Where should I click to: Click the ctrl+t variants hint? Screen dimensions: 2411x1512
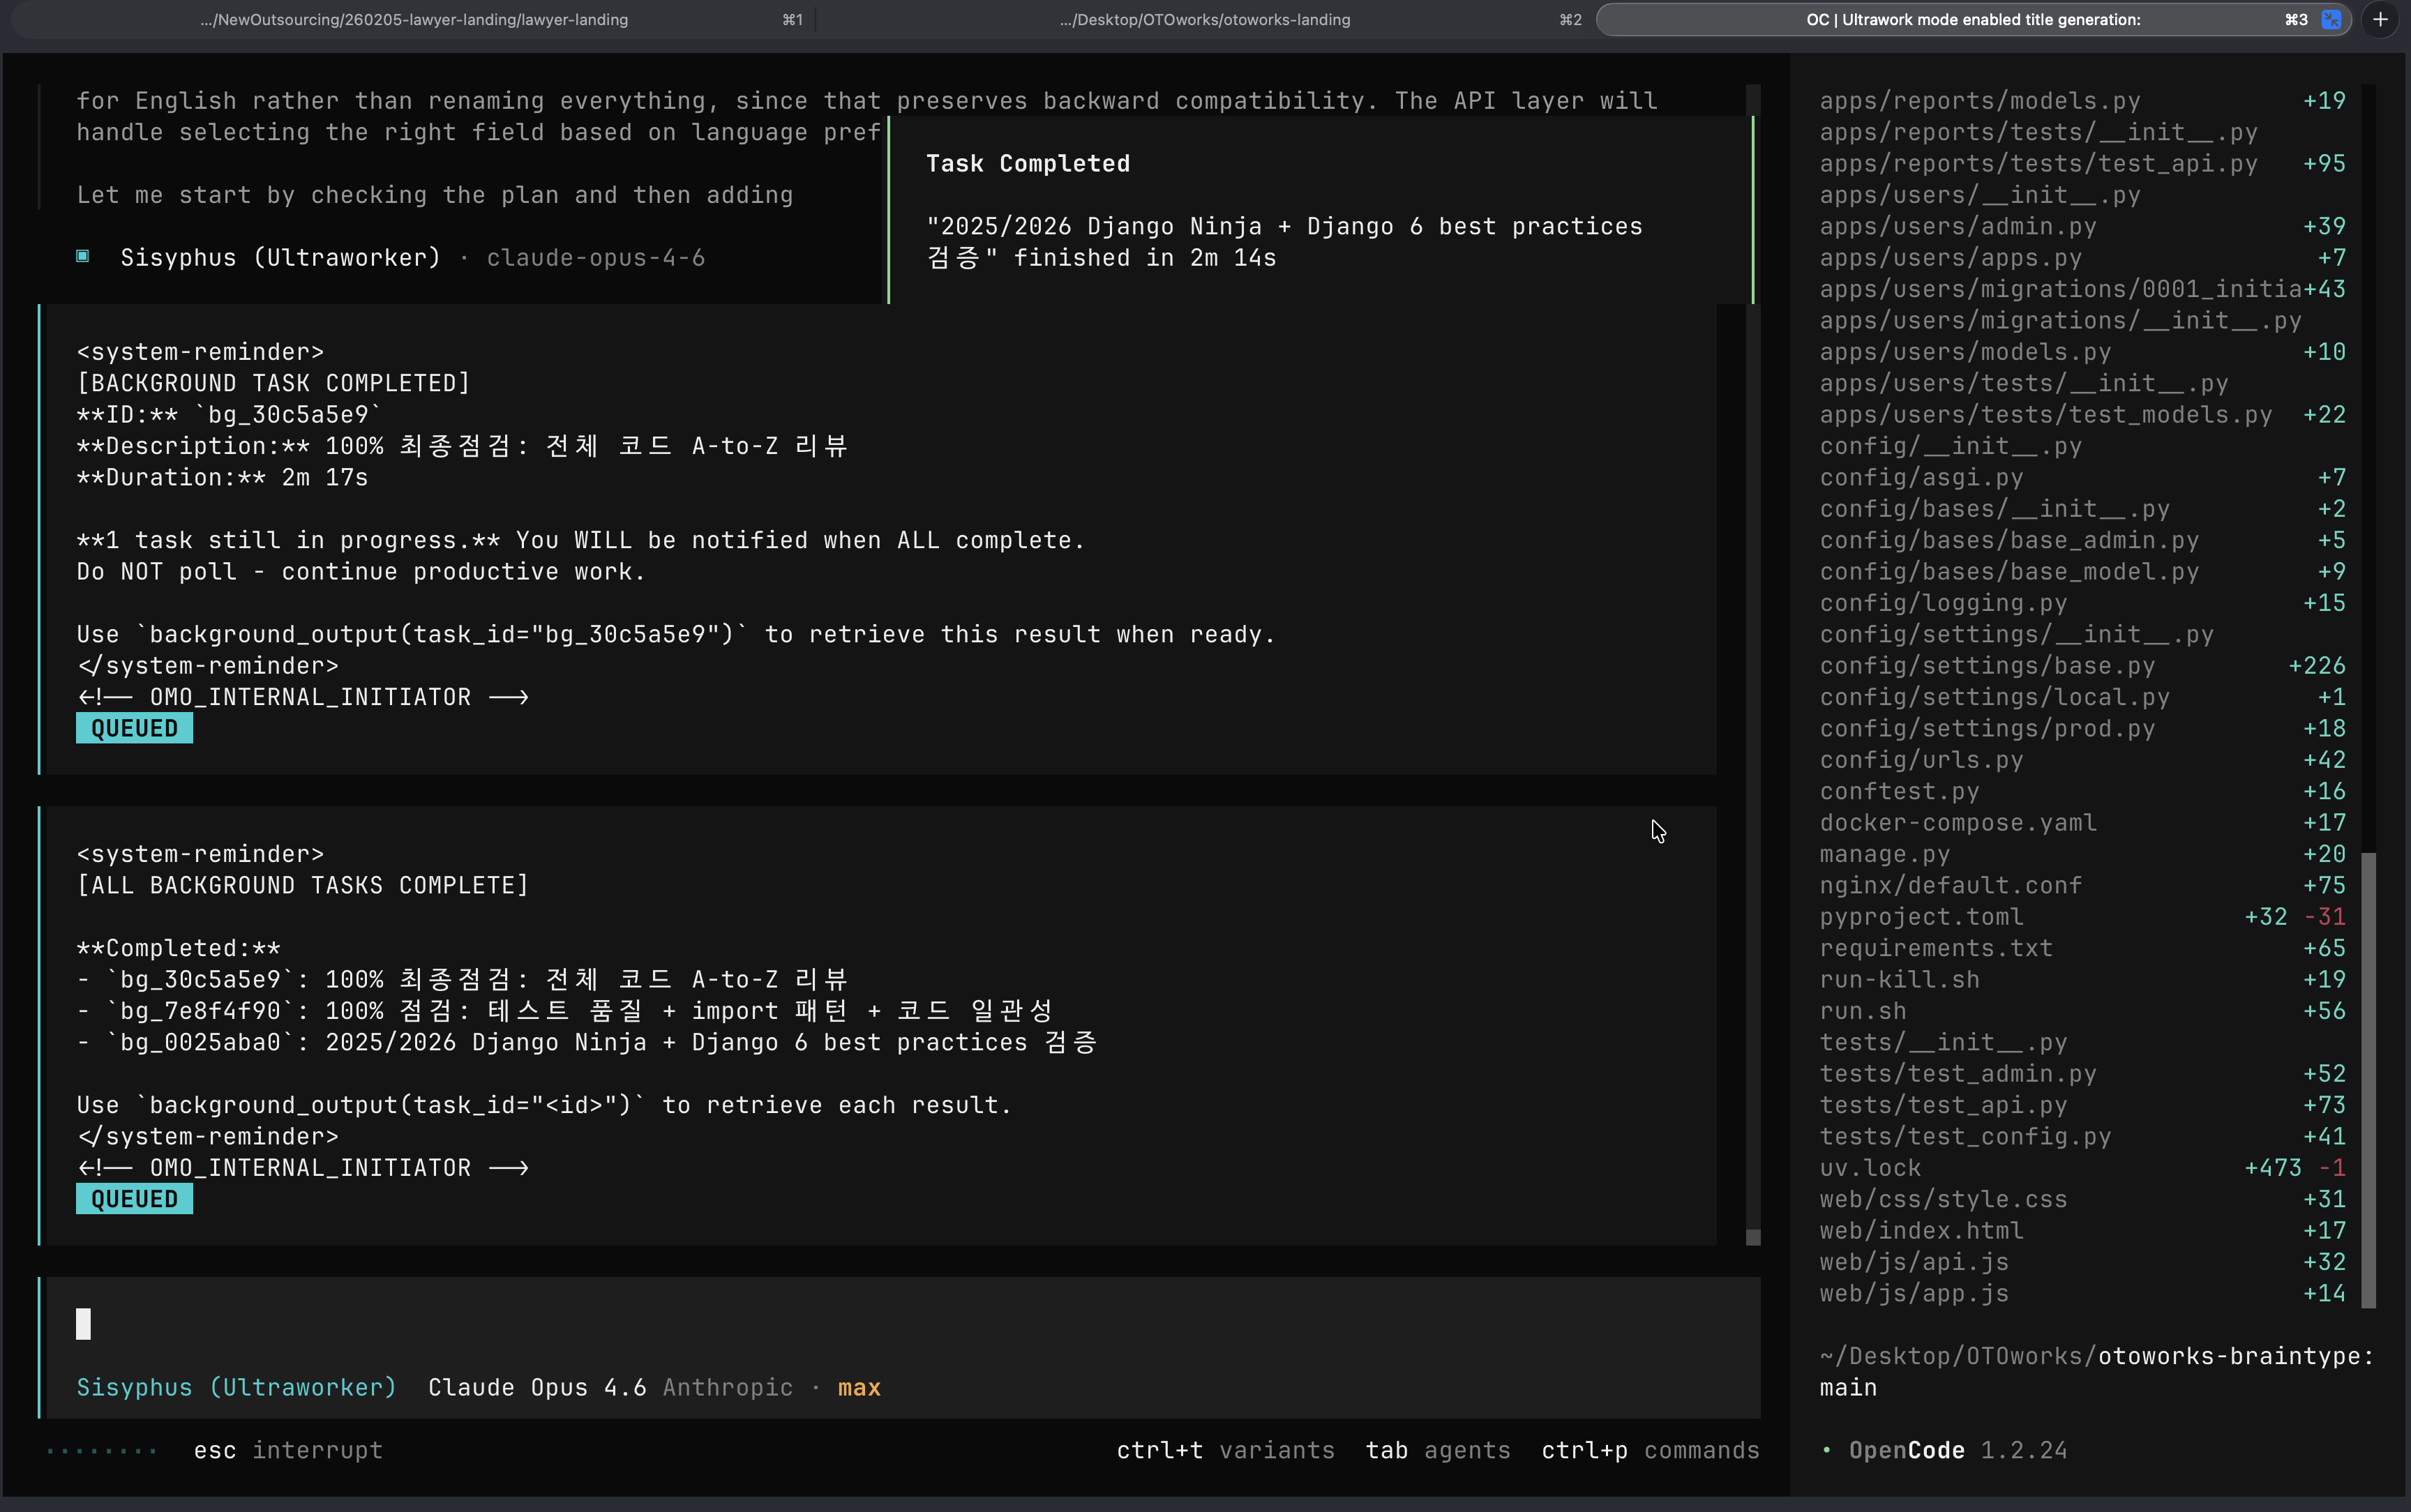click(x=1225, y=1450)
